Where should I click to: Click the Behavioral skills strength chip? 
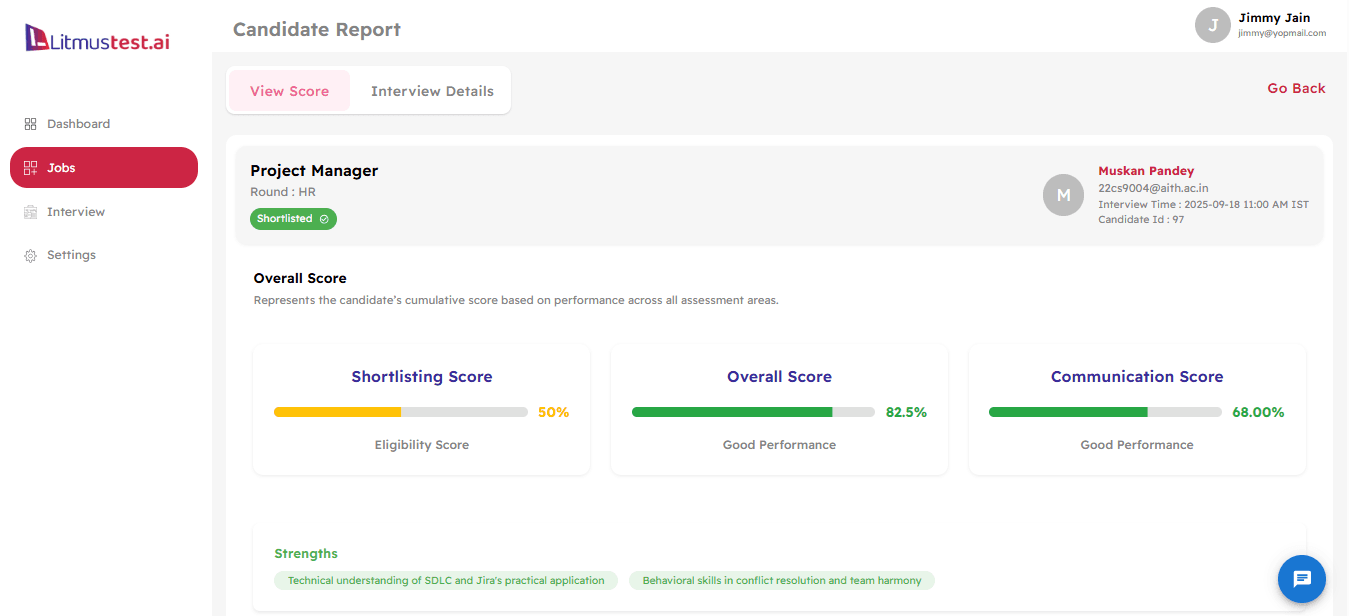coord(781,580)
